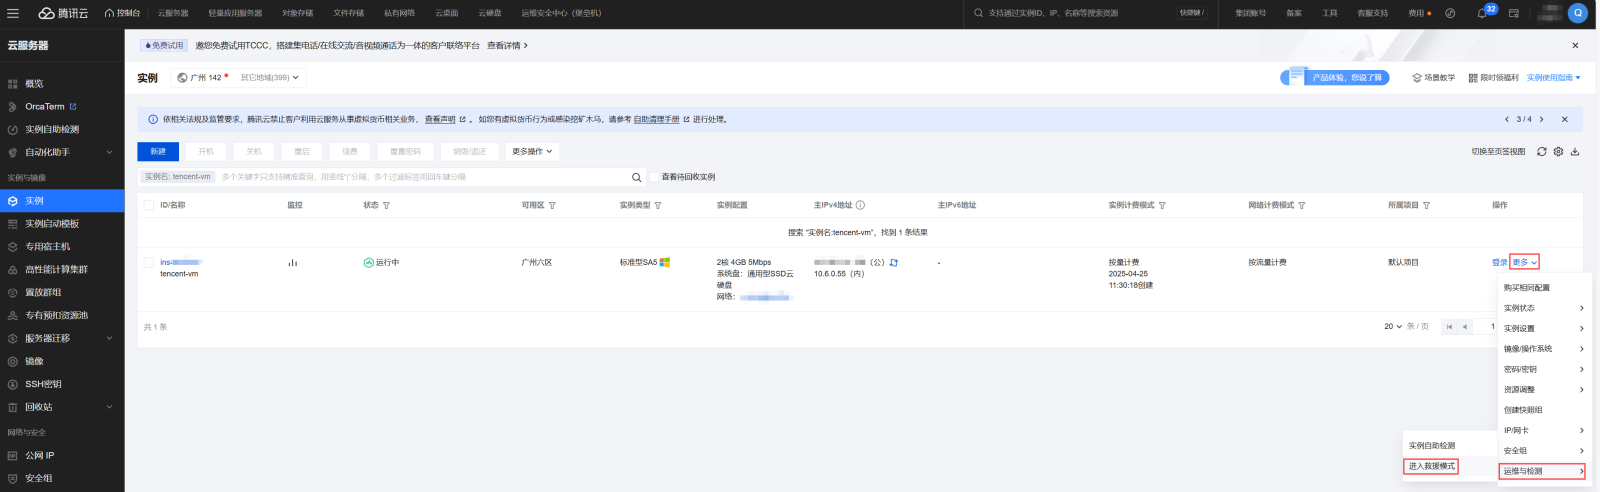Open the compass icon beside 费用
Viewport: 1600px width, 492px height.
(x=1451, y=13)
